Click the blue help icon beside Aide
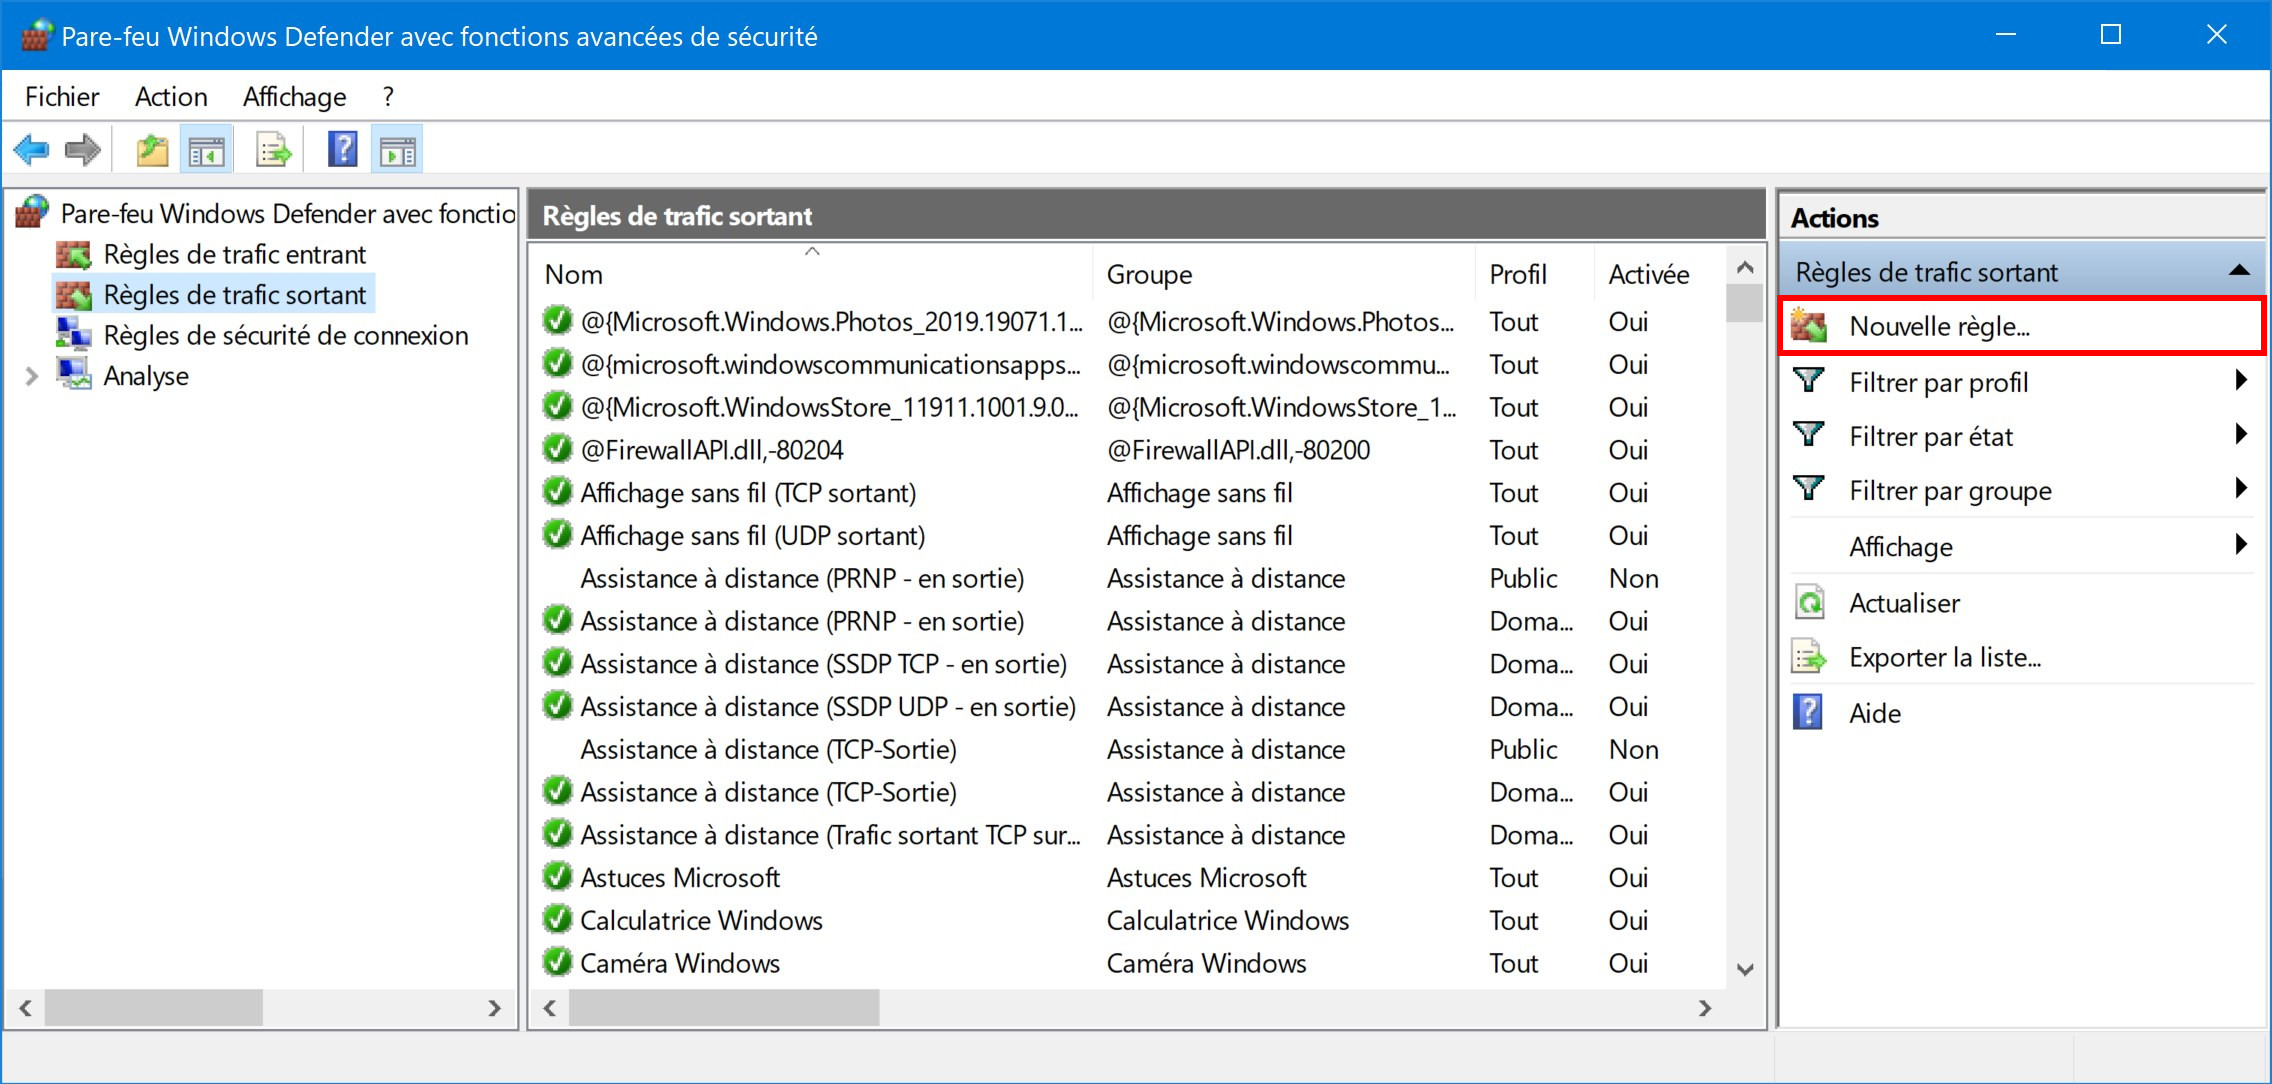The width and height of the screenshot is (2272, 1084). pos(1808,712)
